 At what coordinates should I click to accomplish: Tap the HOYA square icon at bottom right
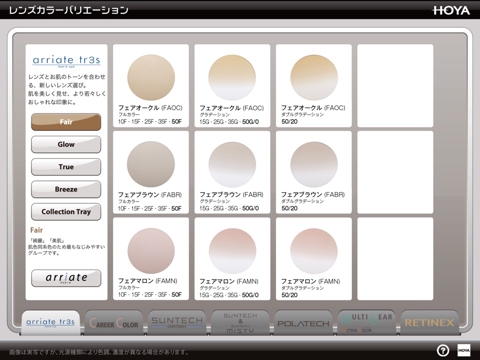click(x=464, y=350)
